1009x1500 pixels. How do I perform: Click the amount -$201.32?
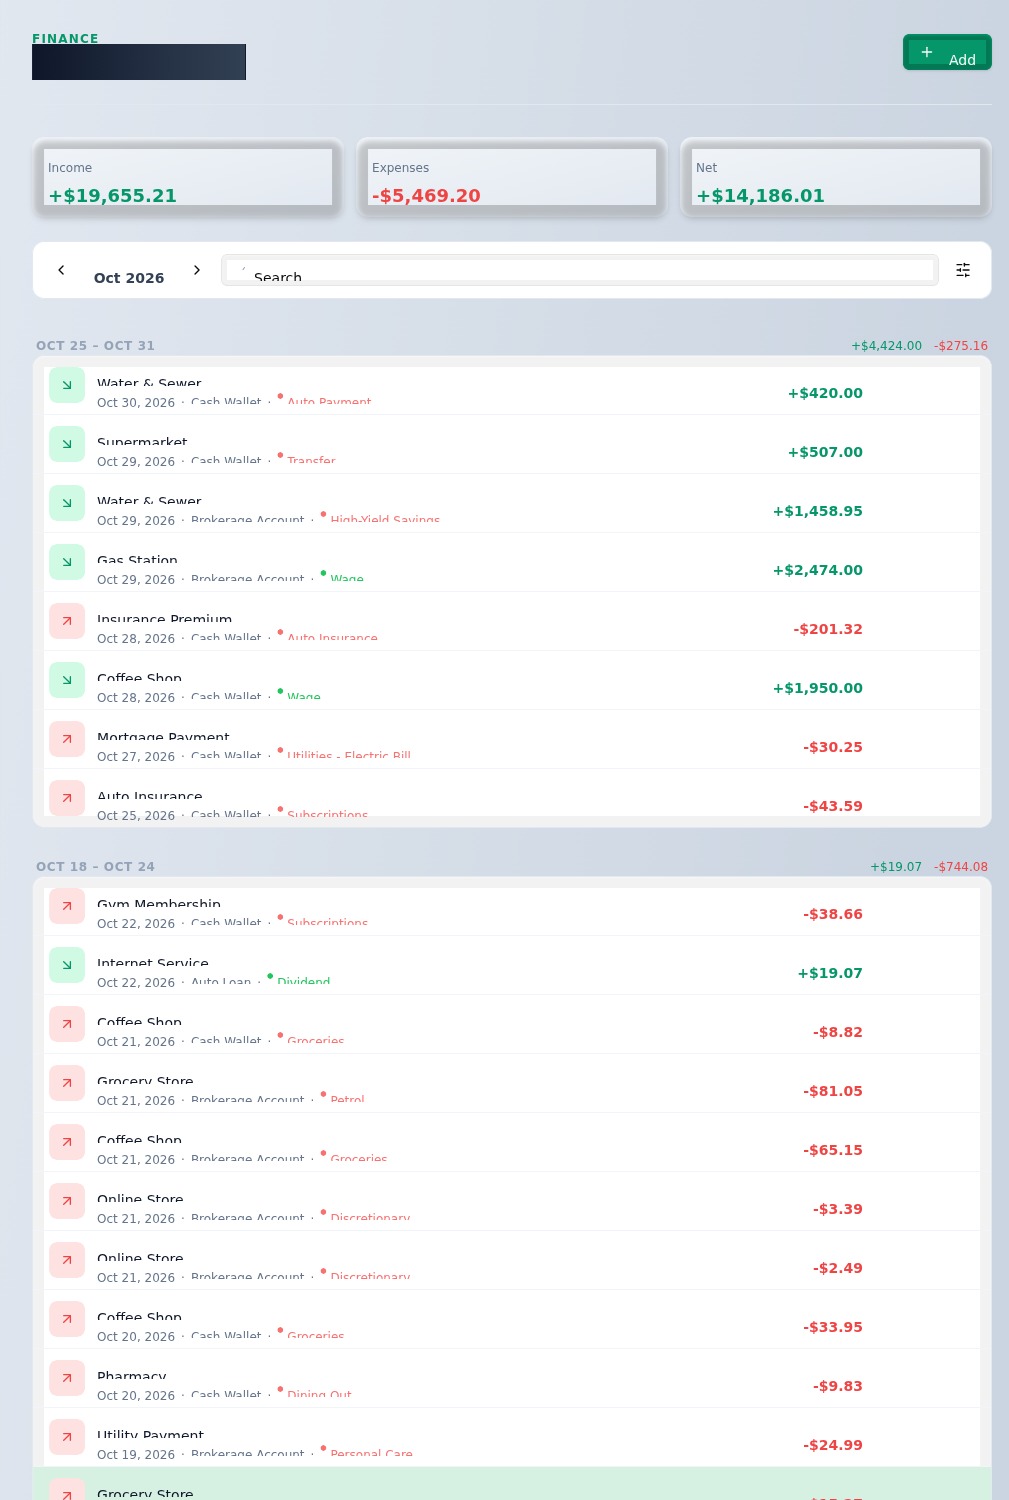click(828, 629)
